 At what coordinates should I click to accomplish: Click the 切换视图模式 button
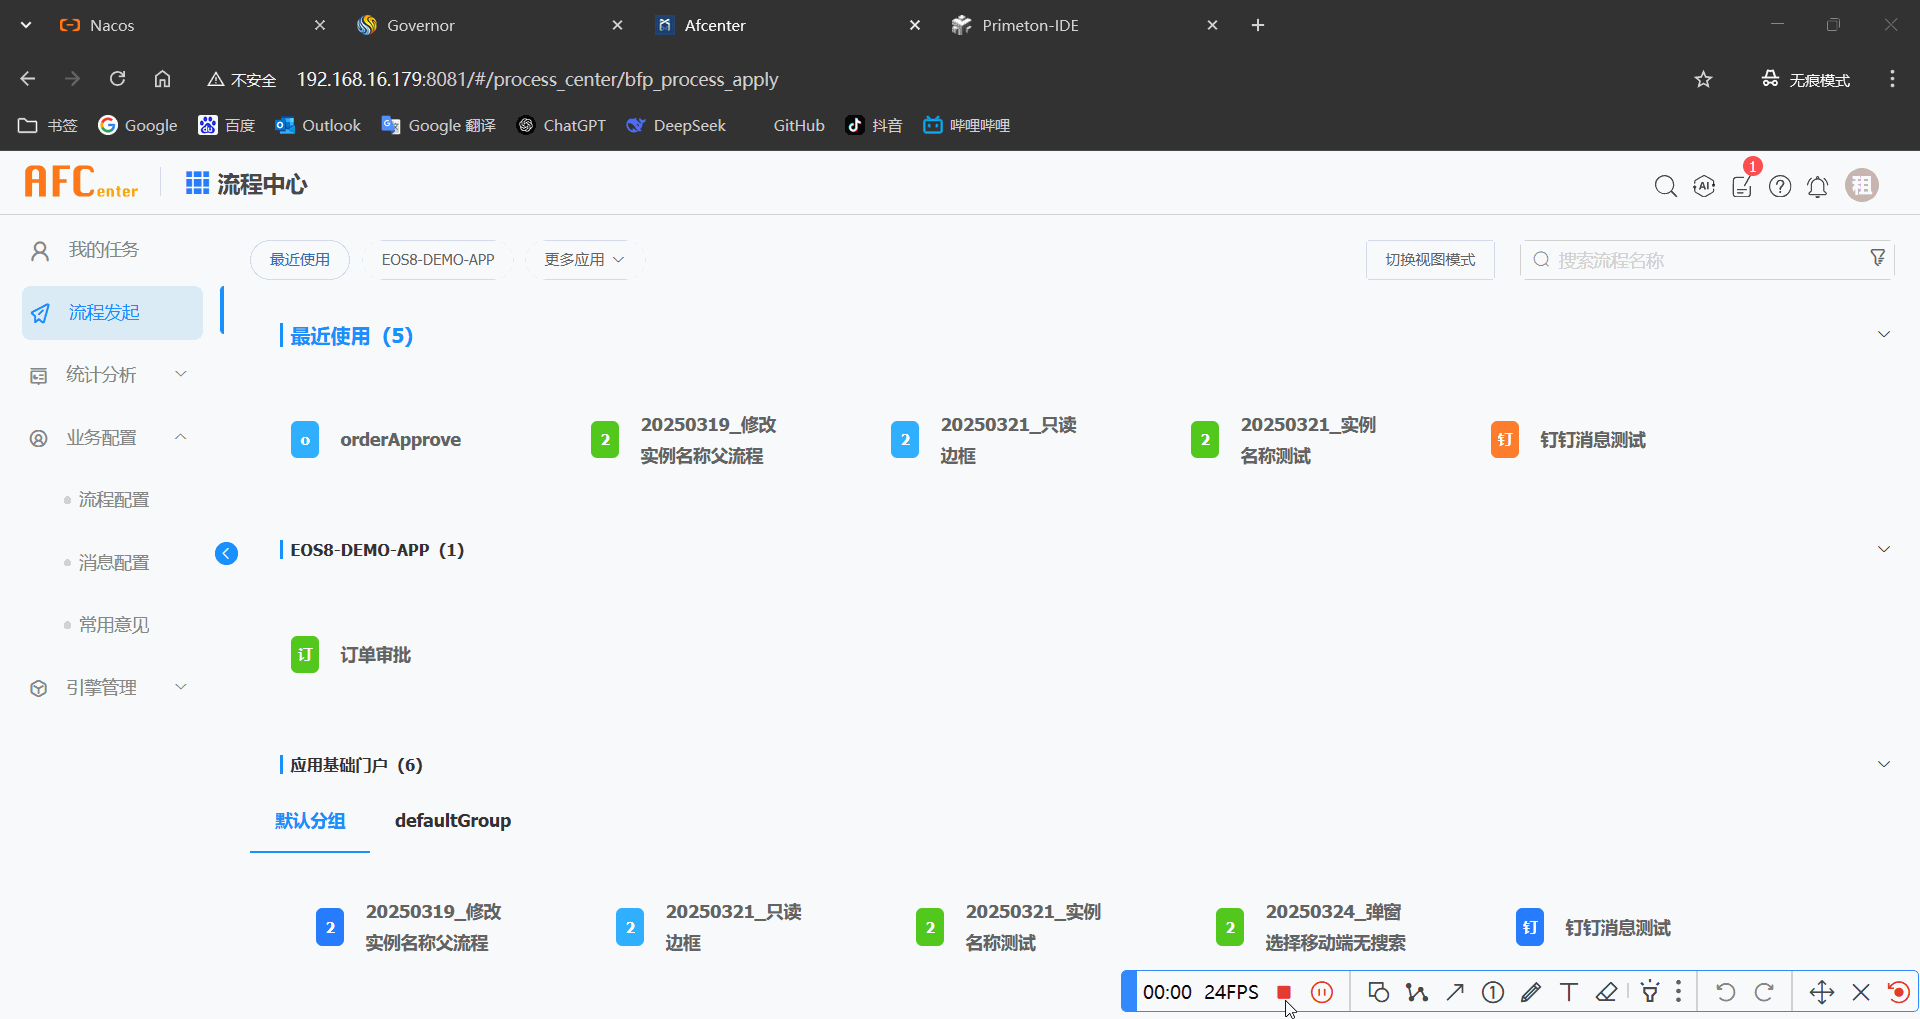[1429, 259]
